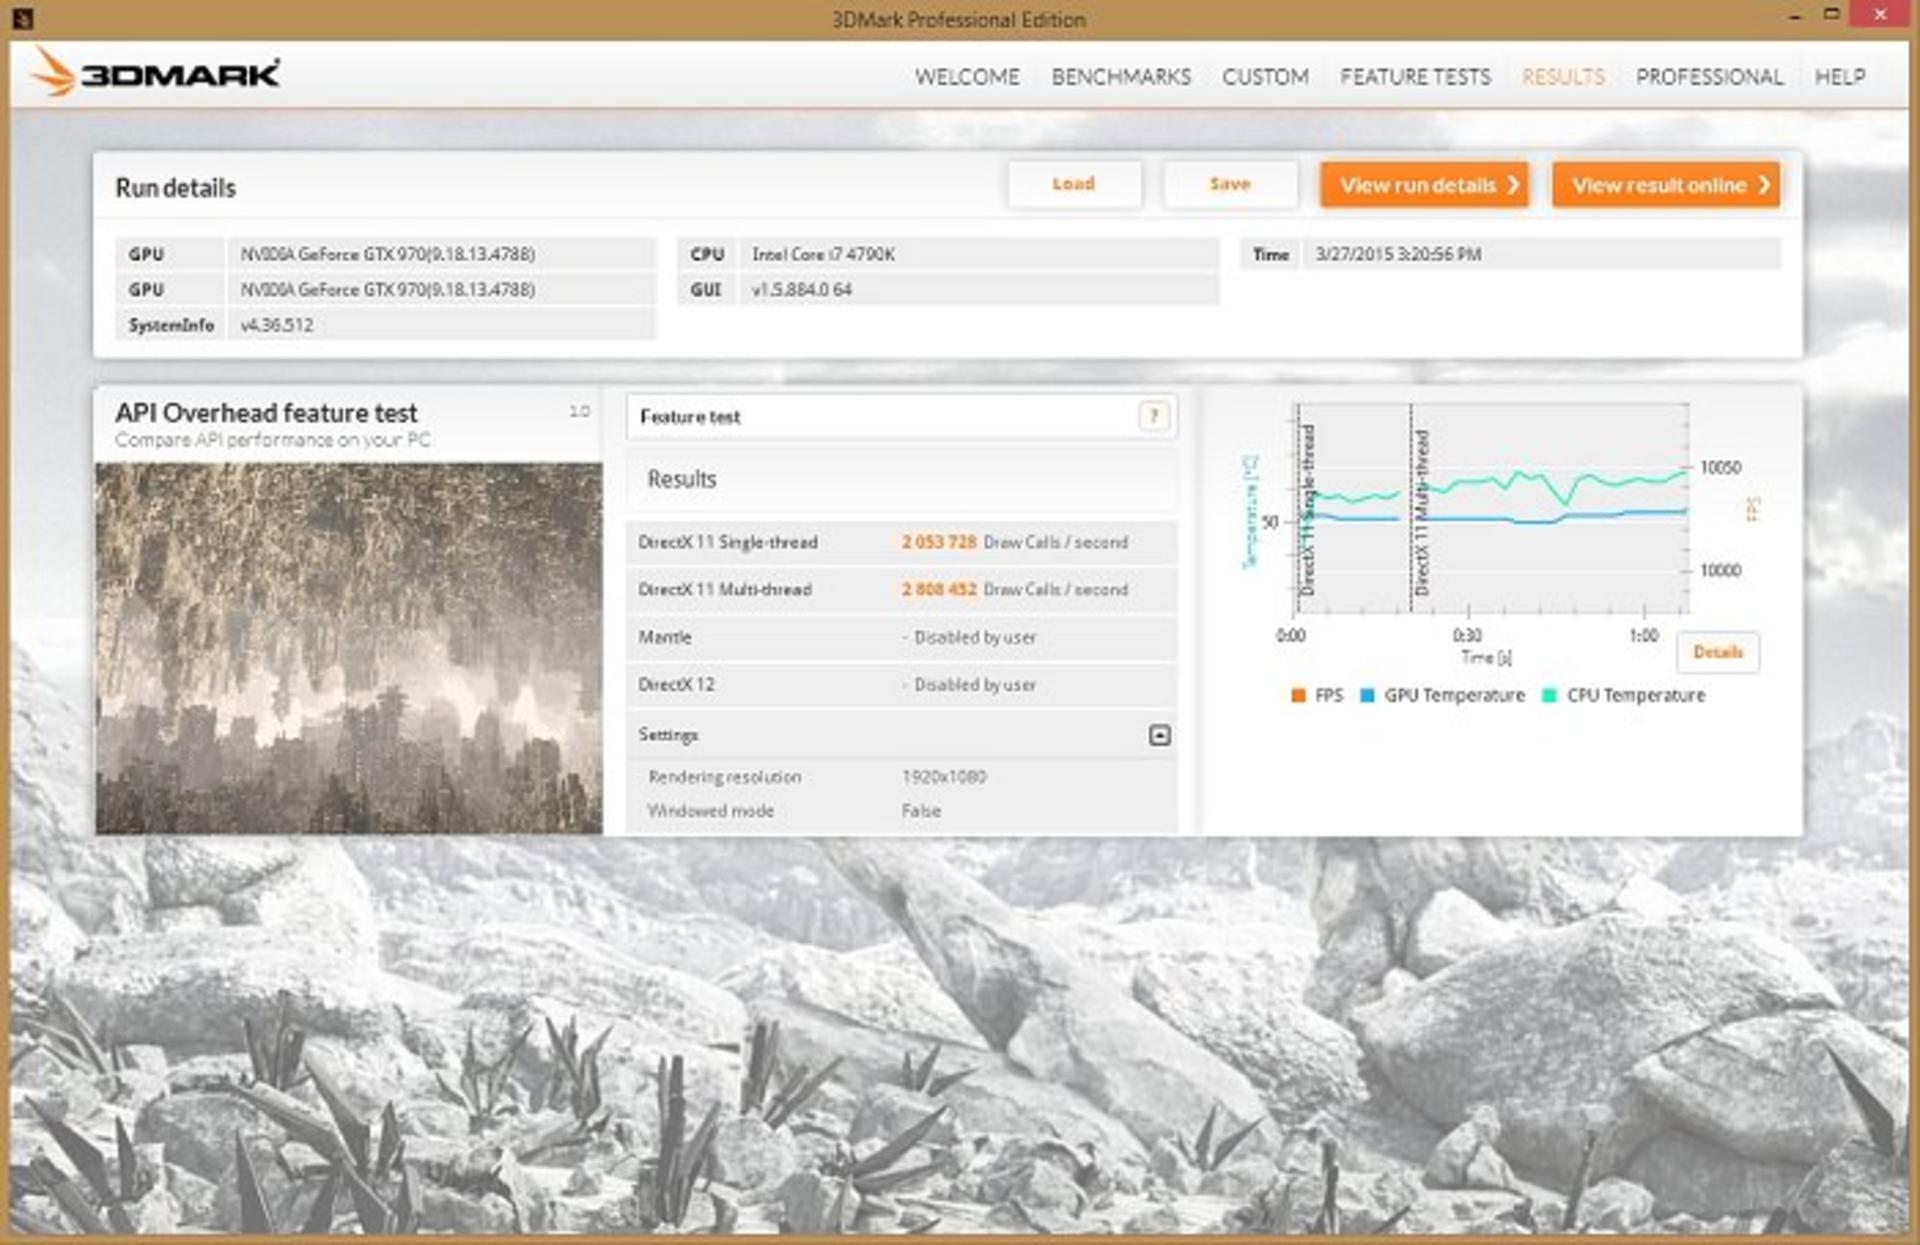Screen dimensions: 1920x1245
Task: Select the RESULTS tab
Action: click(x=1563, y=77)
